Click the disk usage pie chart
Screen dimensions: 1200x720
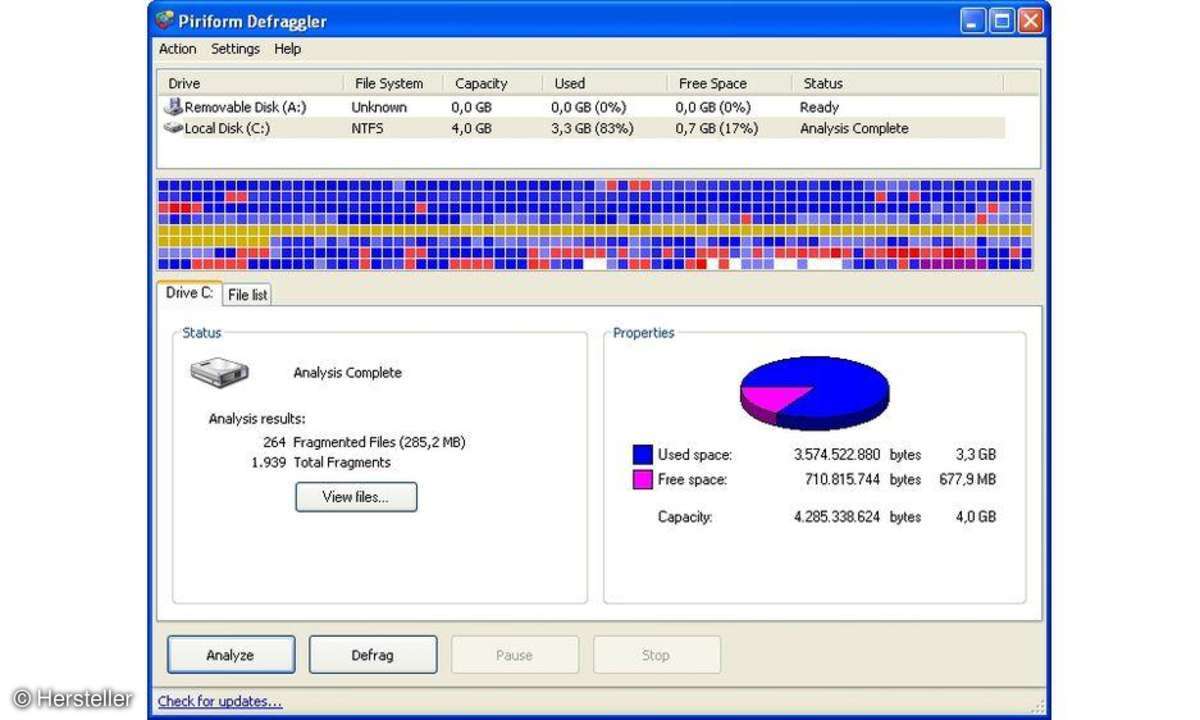[x=814, y=393]
